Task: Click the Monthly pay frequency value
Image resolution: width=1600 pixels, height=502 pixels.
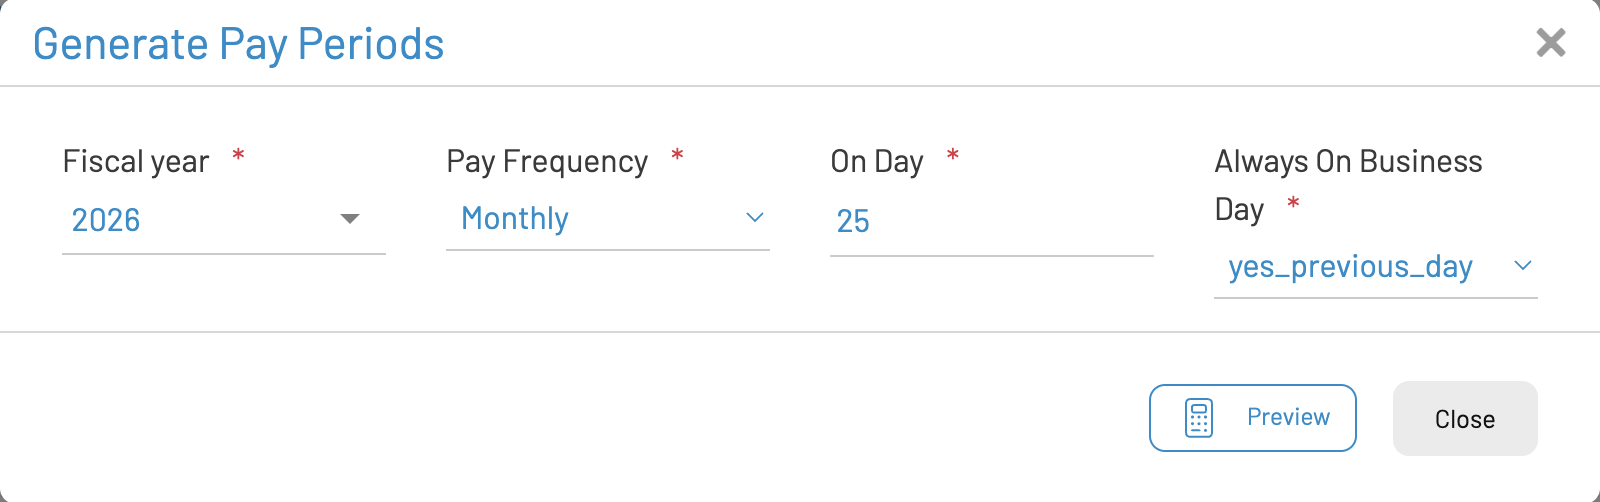Action: (515, 218)
